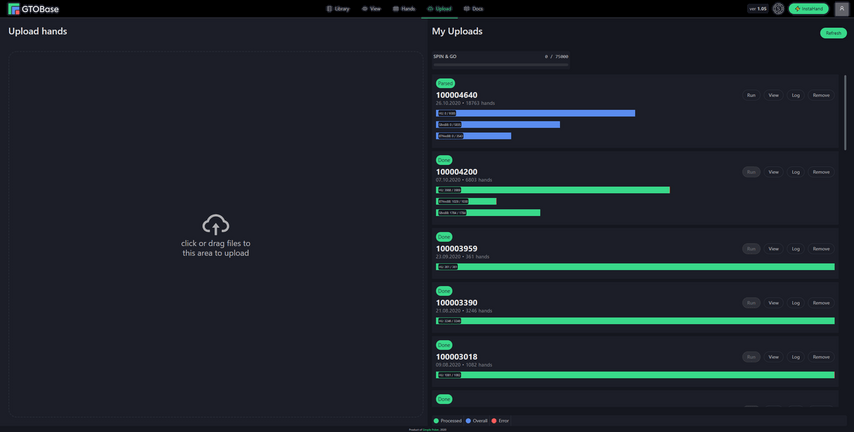Image resolution: width=854 pixels, height=432 pixels.
Task: Click the GTOBase logo
Action: pyautogui.click(x=33, y=9)
